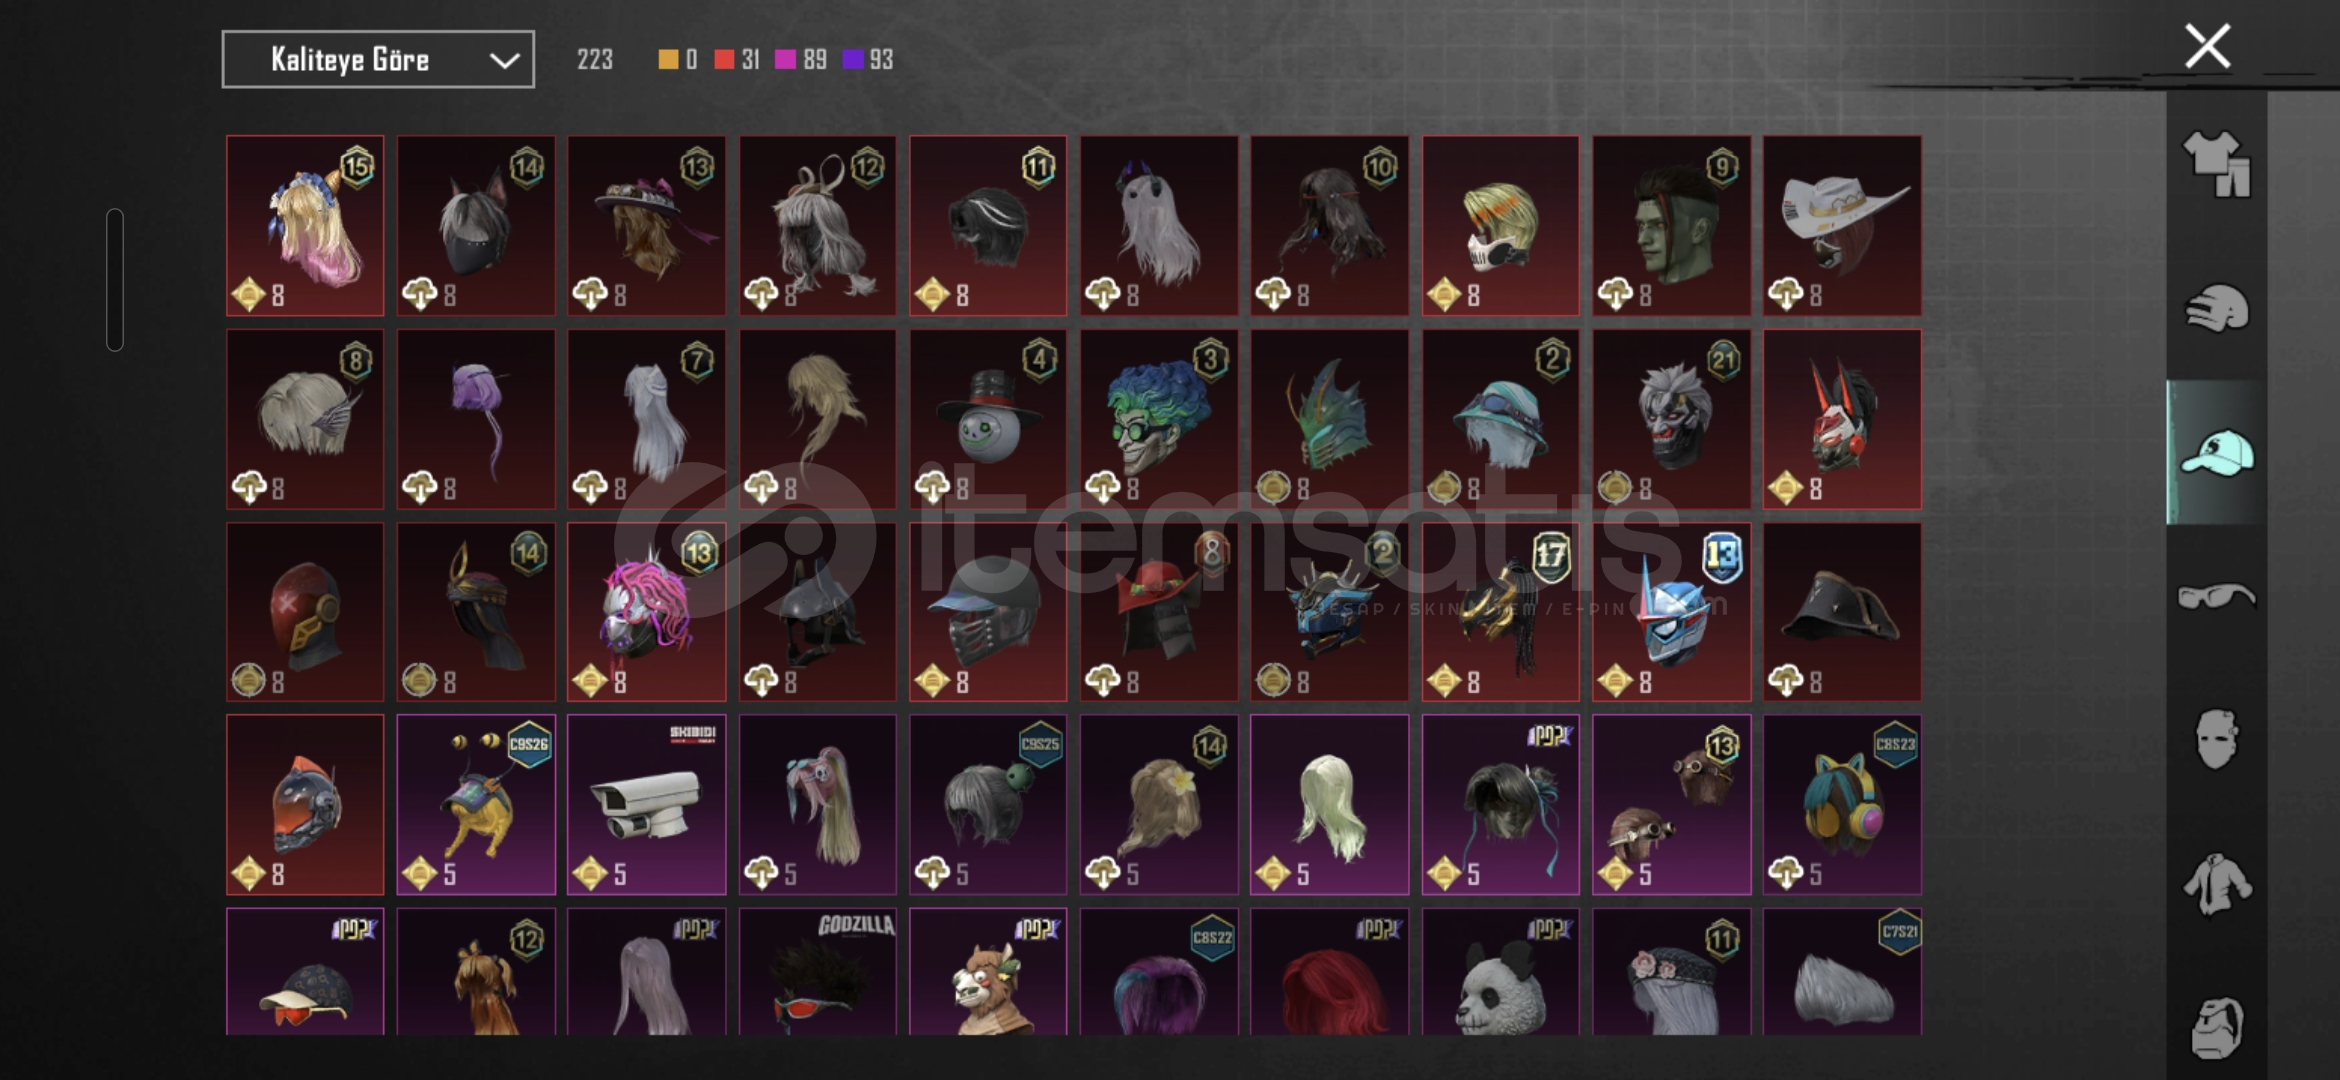
Task: Select the green-haired joker mask item
Action: click(x=1159, y=420)
